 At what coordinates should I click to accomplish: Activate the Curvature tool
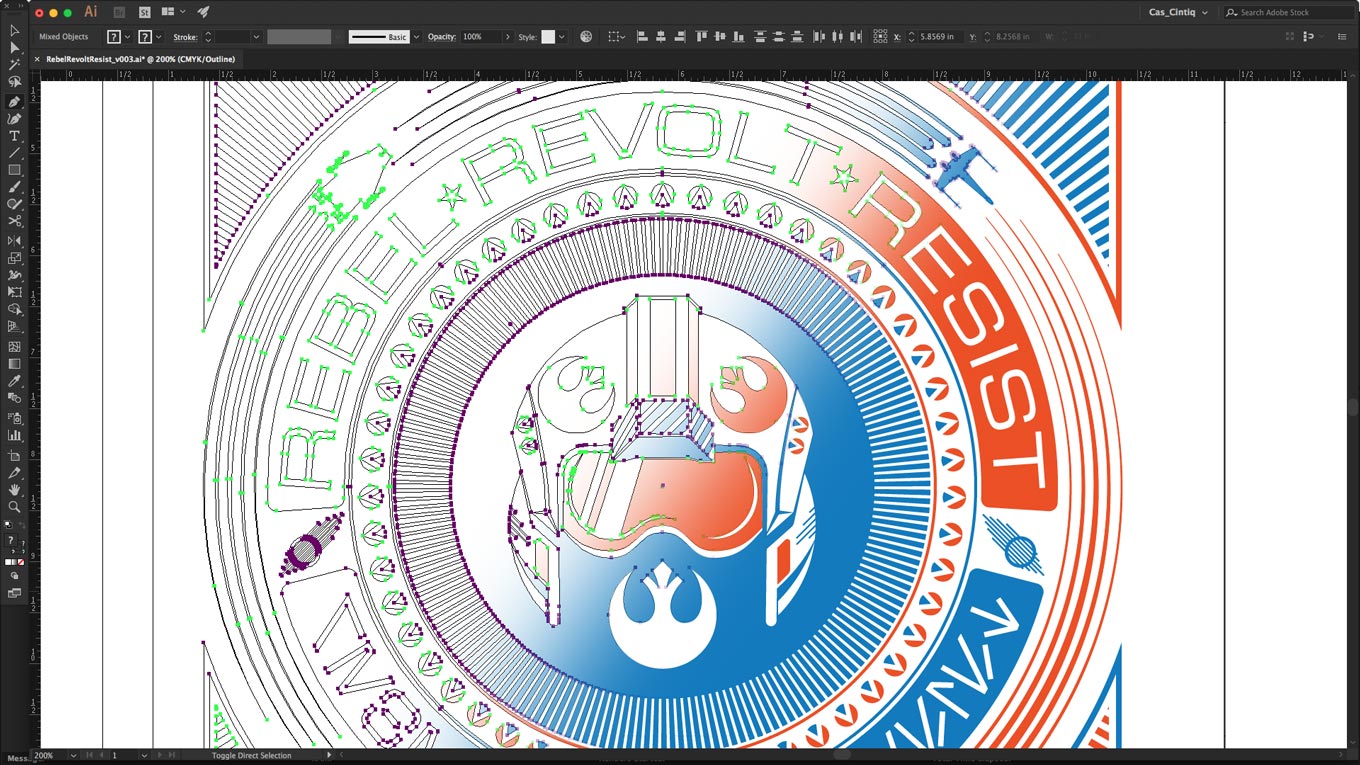[x=14, y=118]
